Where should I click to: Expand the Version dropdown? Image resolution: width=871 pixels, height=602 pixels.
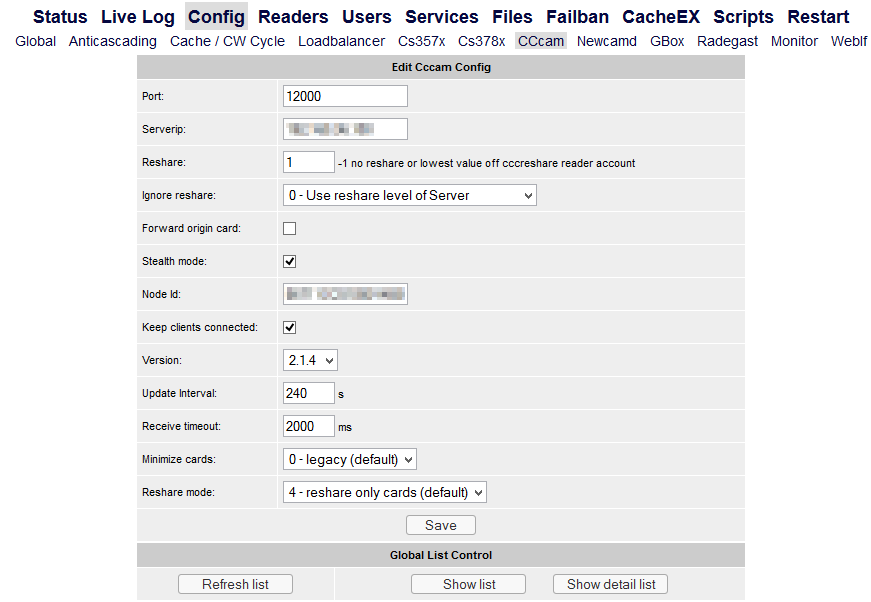(310, 360)
